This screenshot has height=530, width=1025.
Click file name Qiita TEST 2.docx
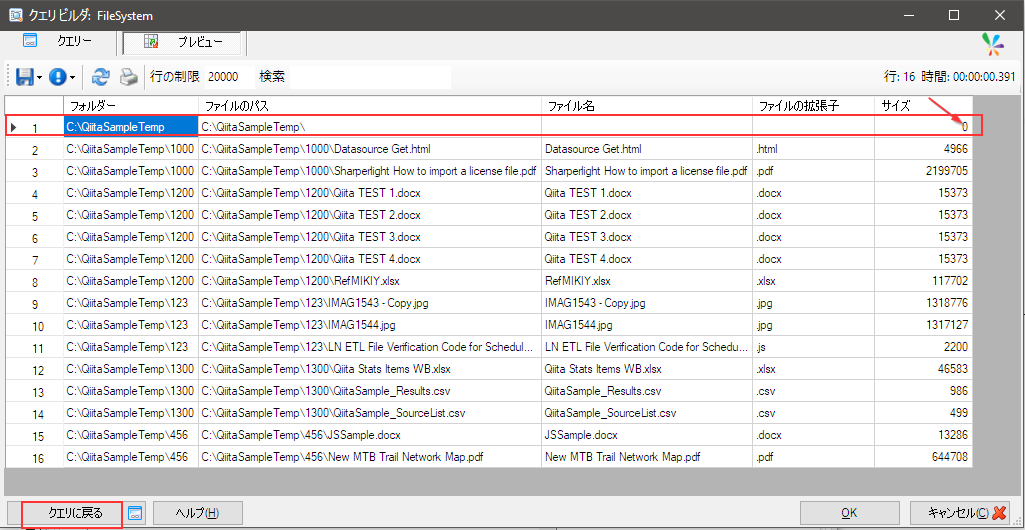(588, 216)
